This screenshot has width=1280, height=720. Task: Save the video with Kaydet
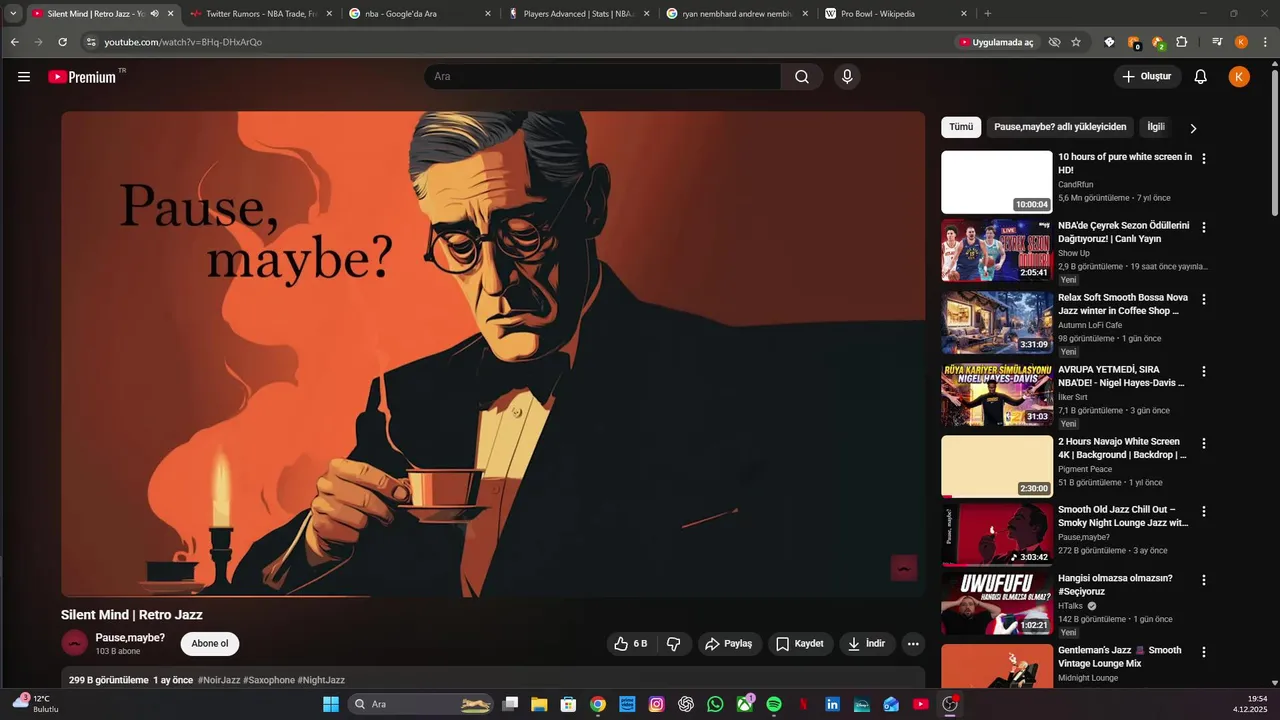(x=801, y=644)
